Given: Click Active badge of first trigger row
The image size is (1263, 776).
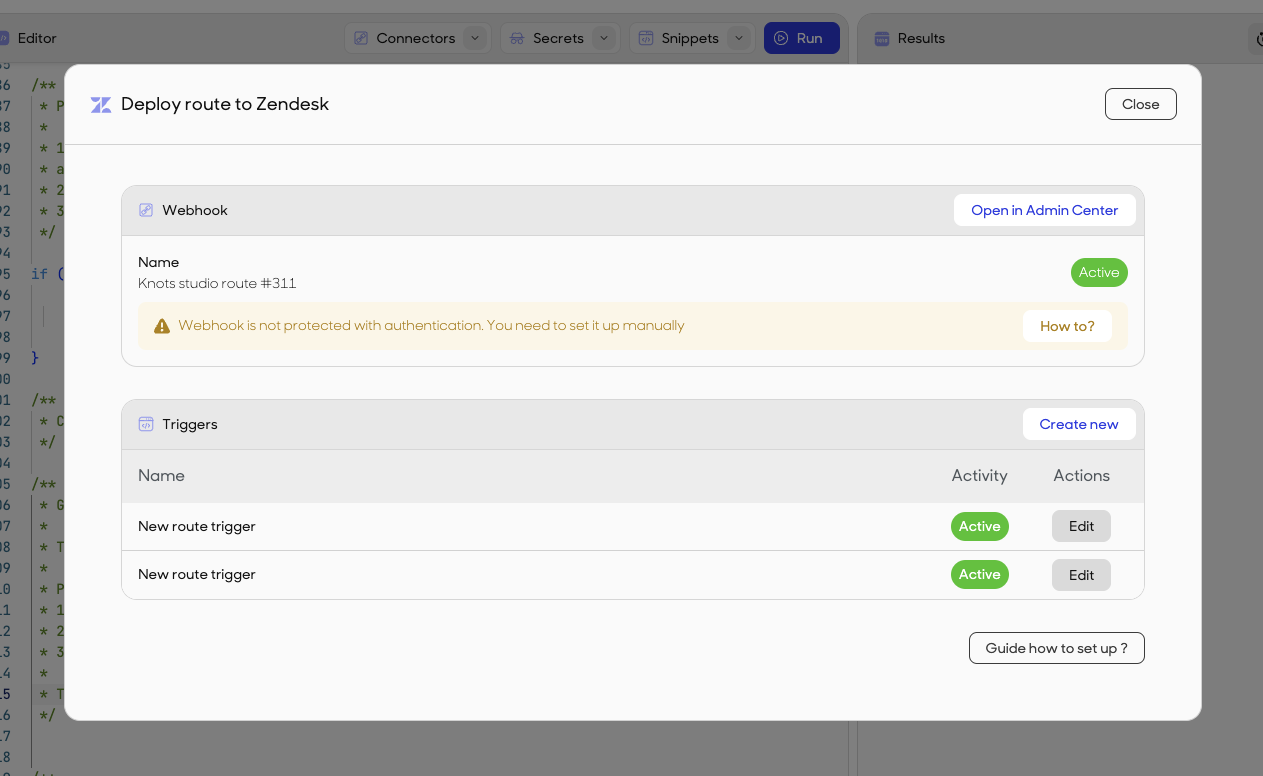Looking at the screenshot, I should [980, 526].
